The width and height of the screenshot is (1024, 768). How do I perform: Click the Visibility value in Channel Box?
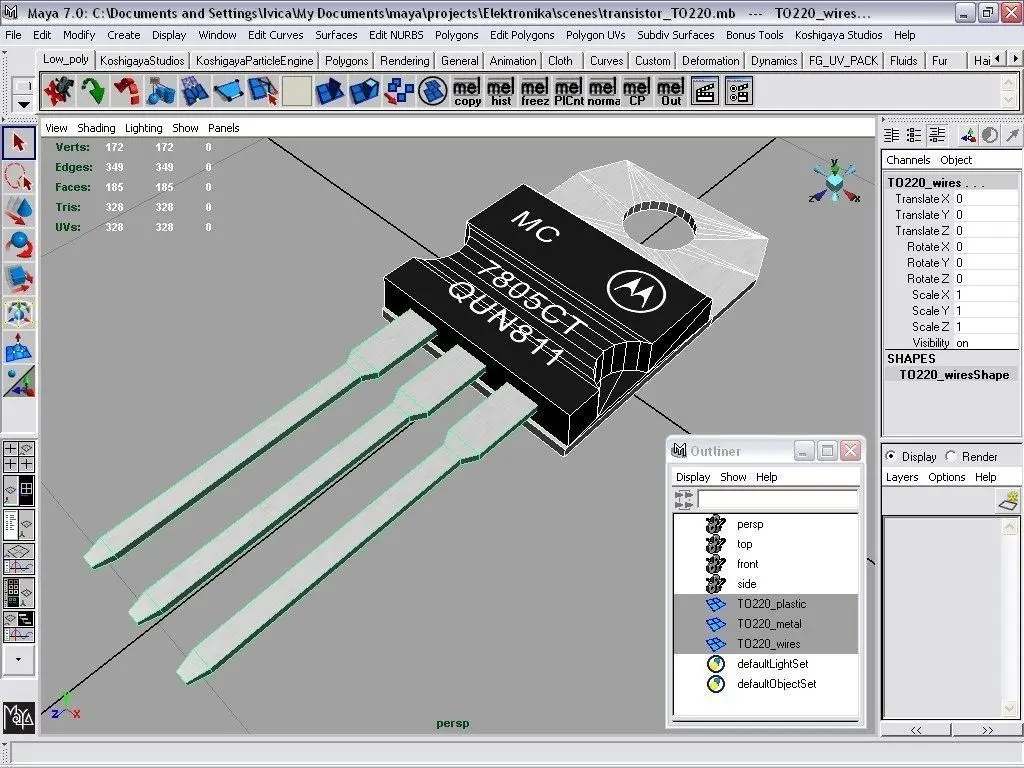986,343
